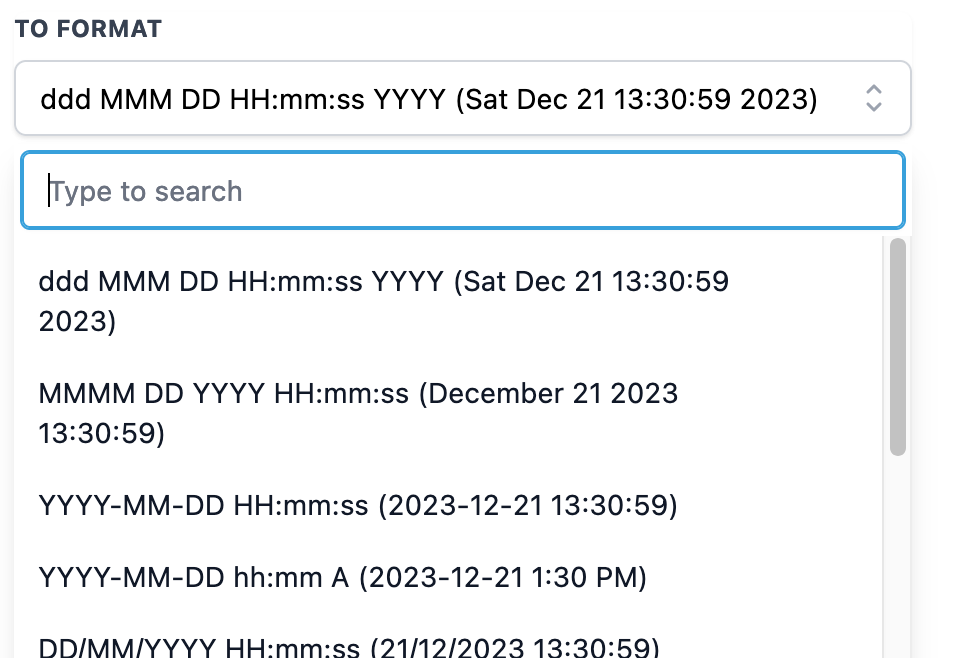The height and width of the screenshot is (658, 956).
Task: Select ddd MMM DD HH:mm:ss YYYY option
Action: [448, 301]
